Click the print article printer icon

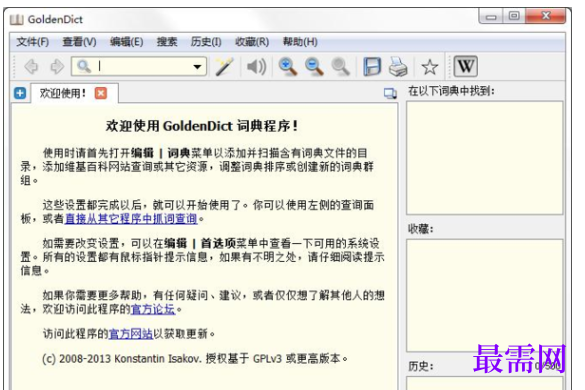click(x=398, y=67)
